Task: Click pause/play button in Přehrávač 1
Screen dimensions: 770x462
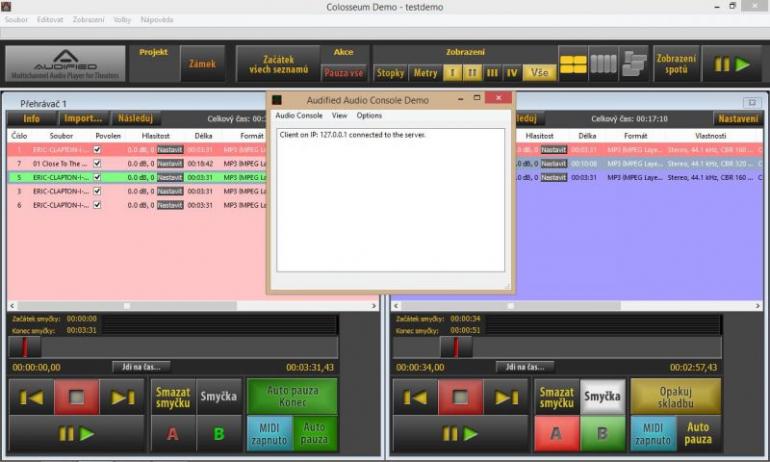Action: pos(77,434)
